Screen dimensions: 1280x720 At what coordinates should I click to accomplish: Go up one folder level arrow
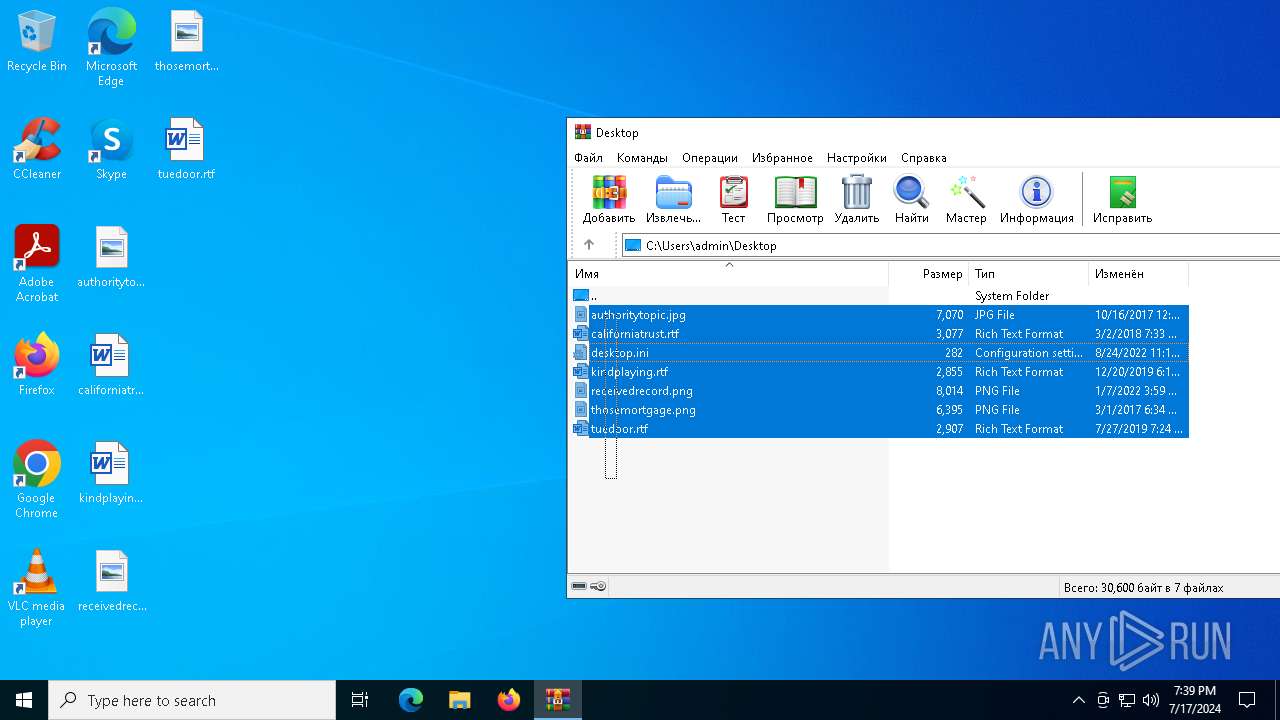click(589, 245)
